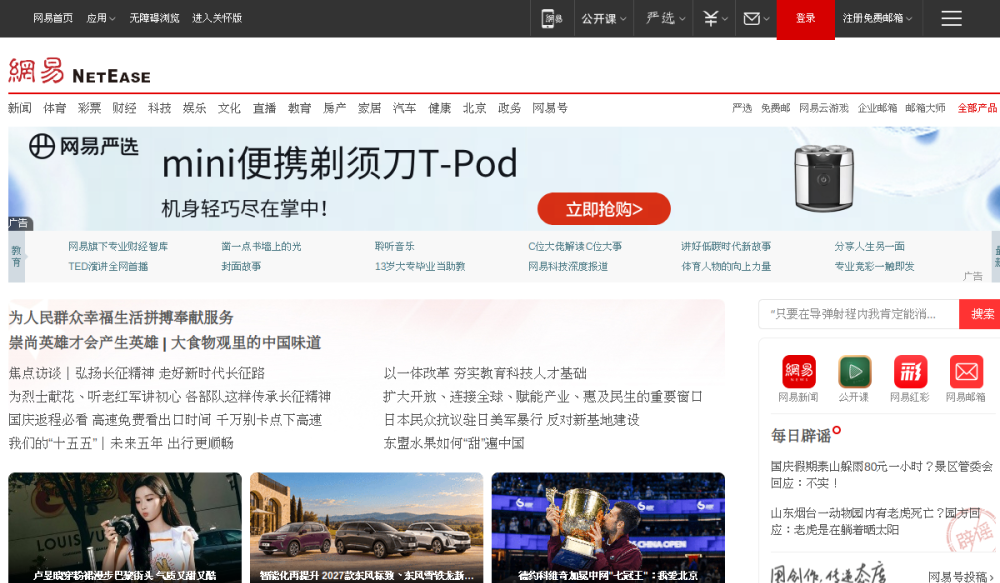The image size is (1000, 583).
Task: Open the yuan-symbol payment dropdown
Action: tap(716, 18)
